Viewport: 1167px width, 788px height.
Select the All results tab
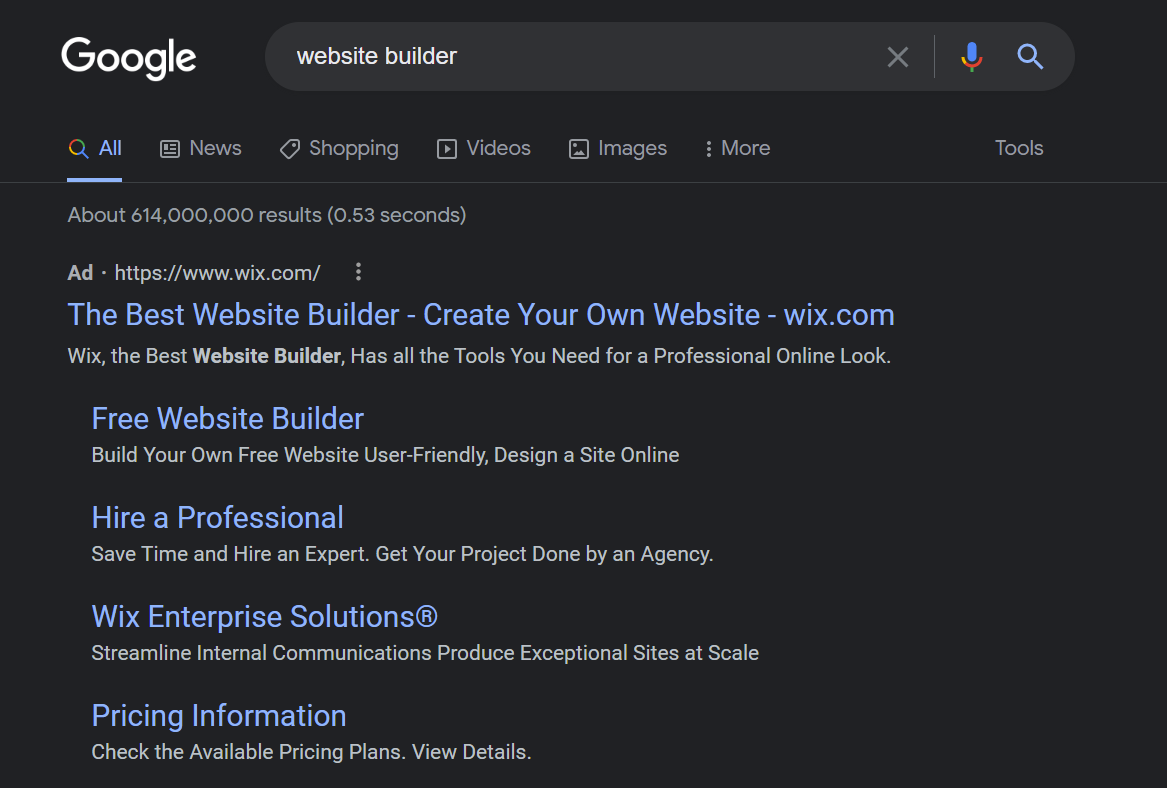(95, 148)
